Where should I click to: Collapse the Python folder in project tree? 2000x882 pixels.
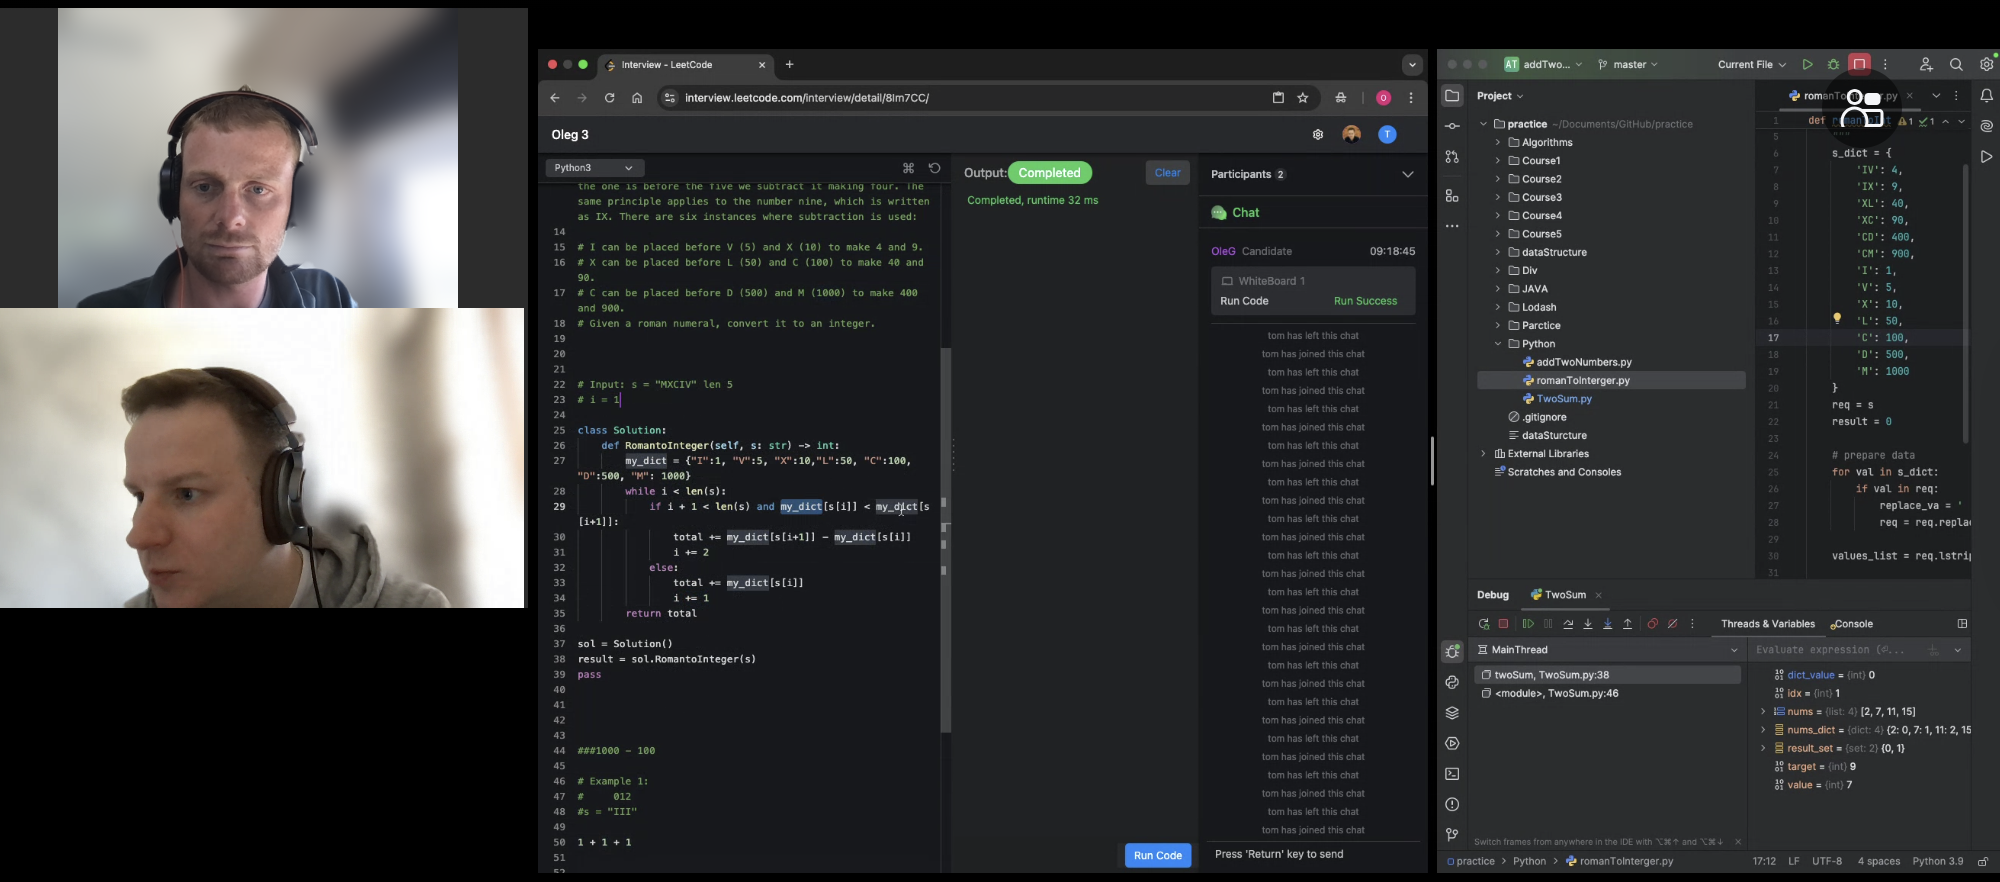pos(1498,344)
